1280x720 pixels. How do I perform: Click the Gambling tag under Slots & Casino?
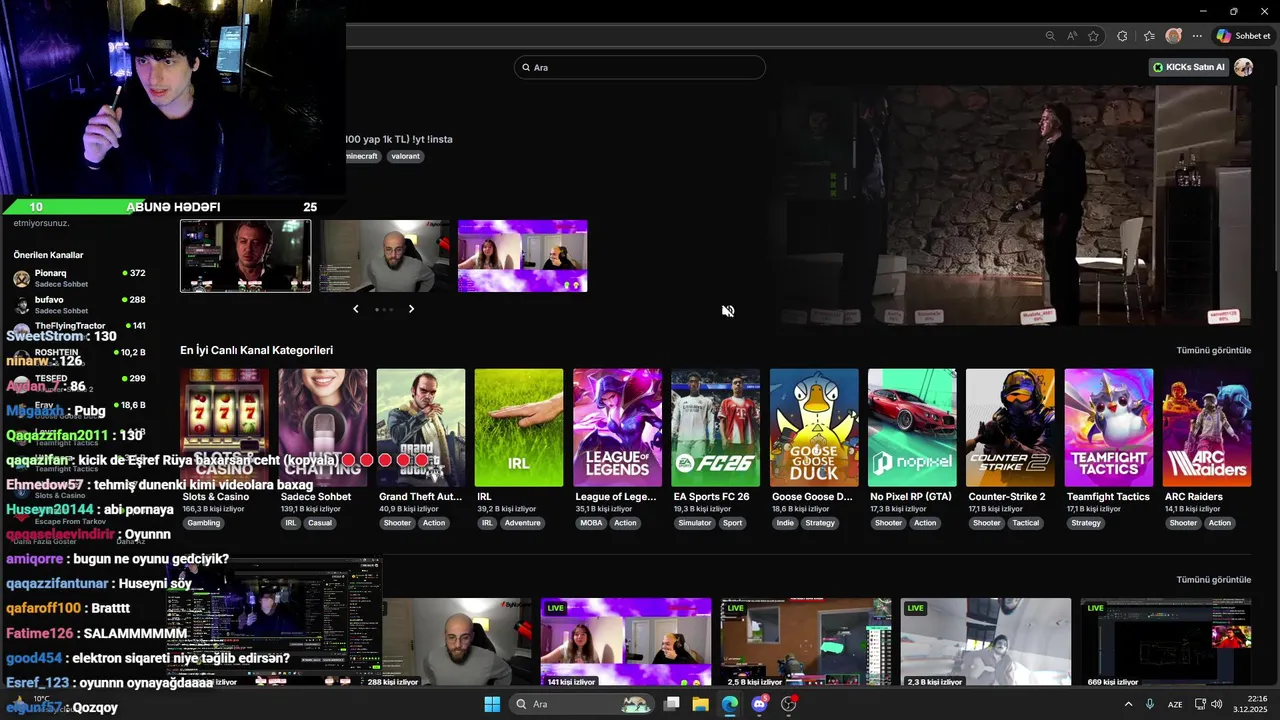[x=204, y=523]
